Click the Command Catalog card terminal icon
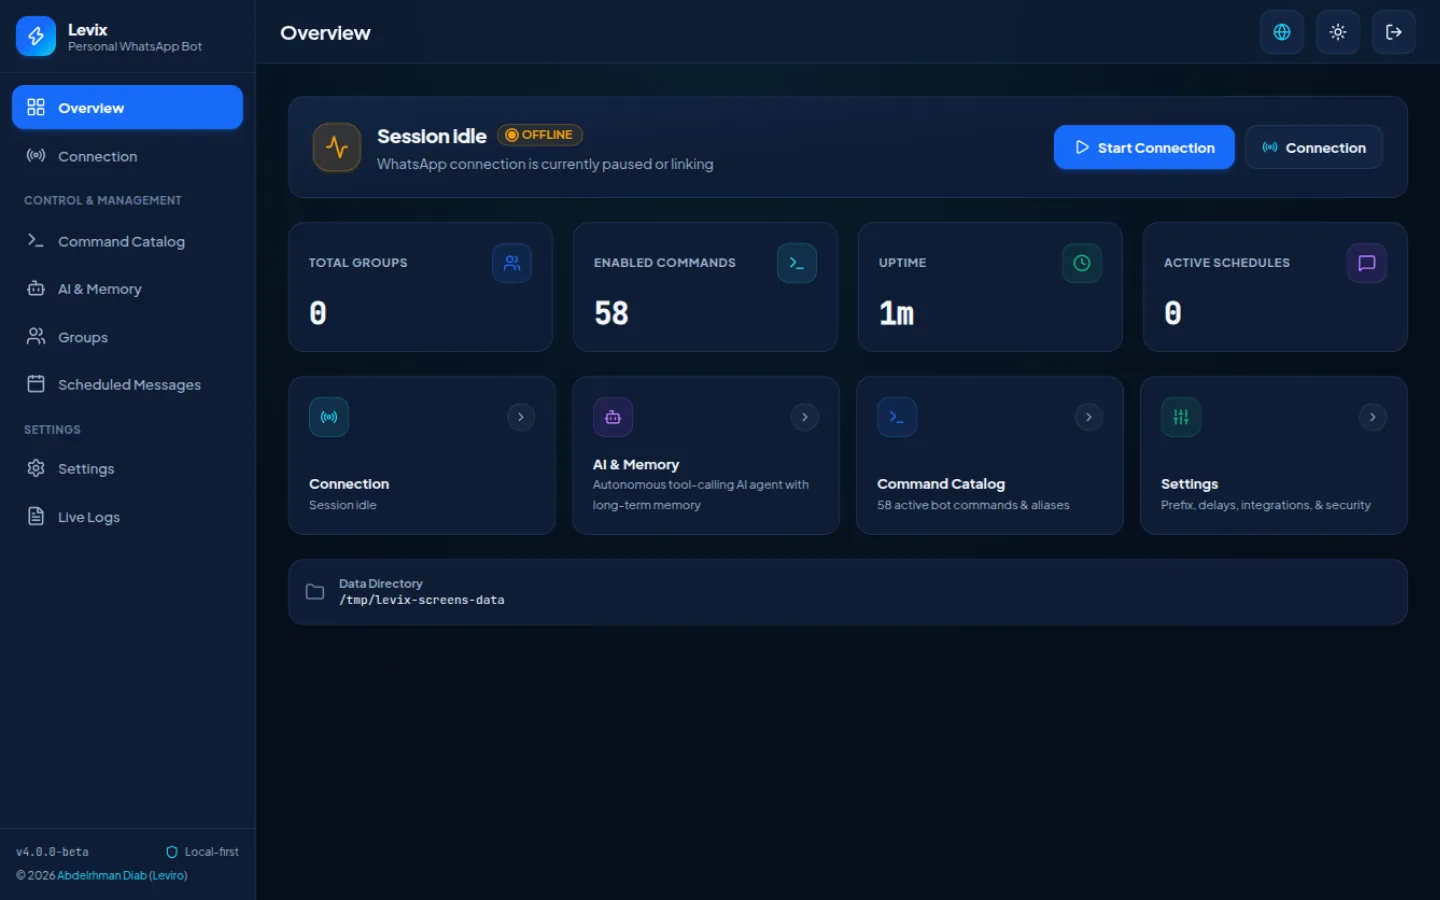The height and width of the screenshot is (900, 1440). [897, 417]
